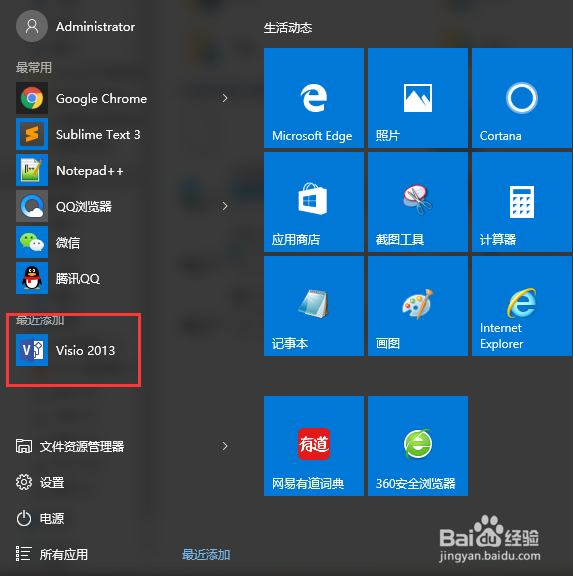Open the 应用商店 Store tile

[x=314, y=202]
